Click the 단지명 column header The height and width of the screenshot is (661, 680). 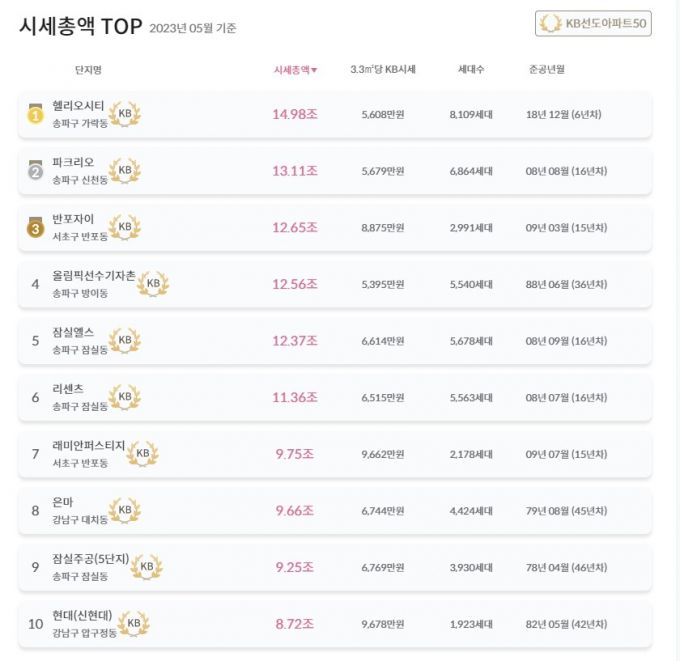88,70
